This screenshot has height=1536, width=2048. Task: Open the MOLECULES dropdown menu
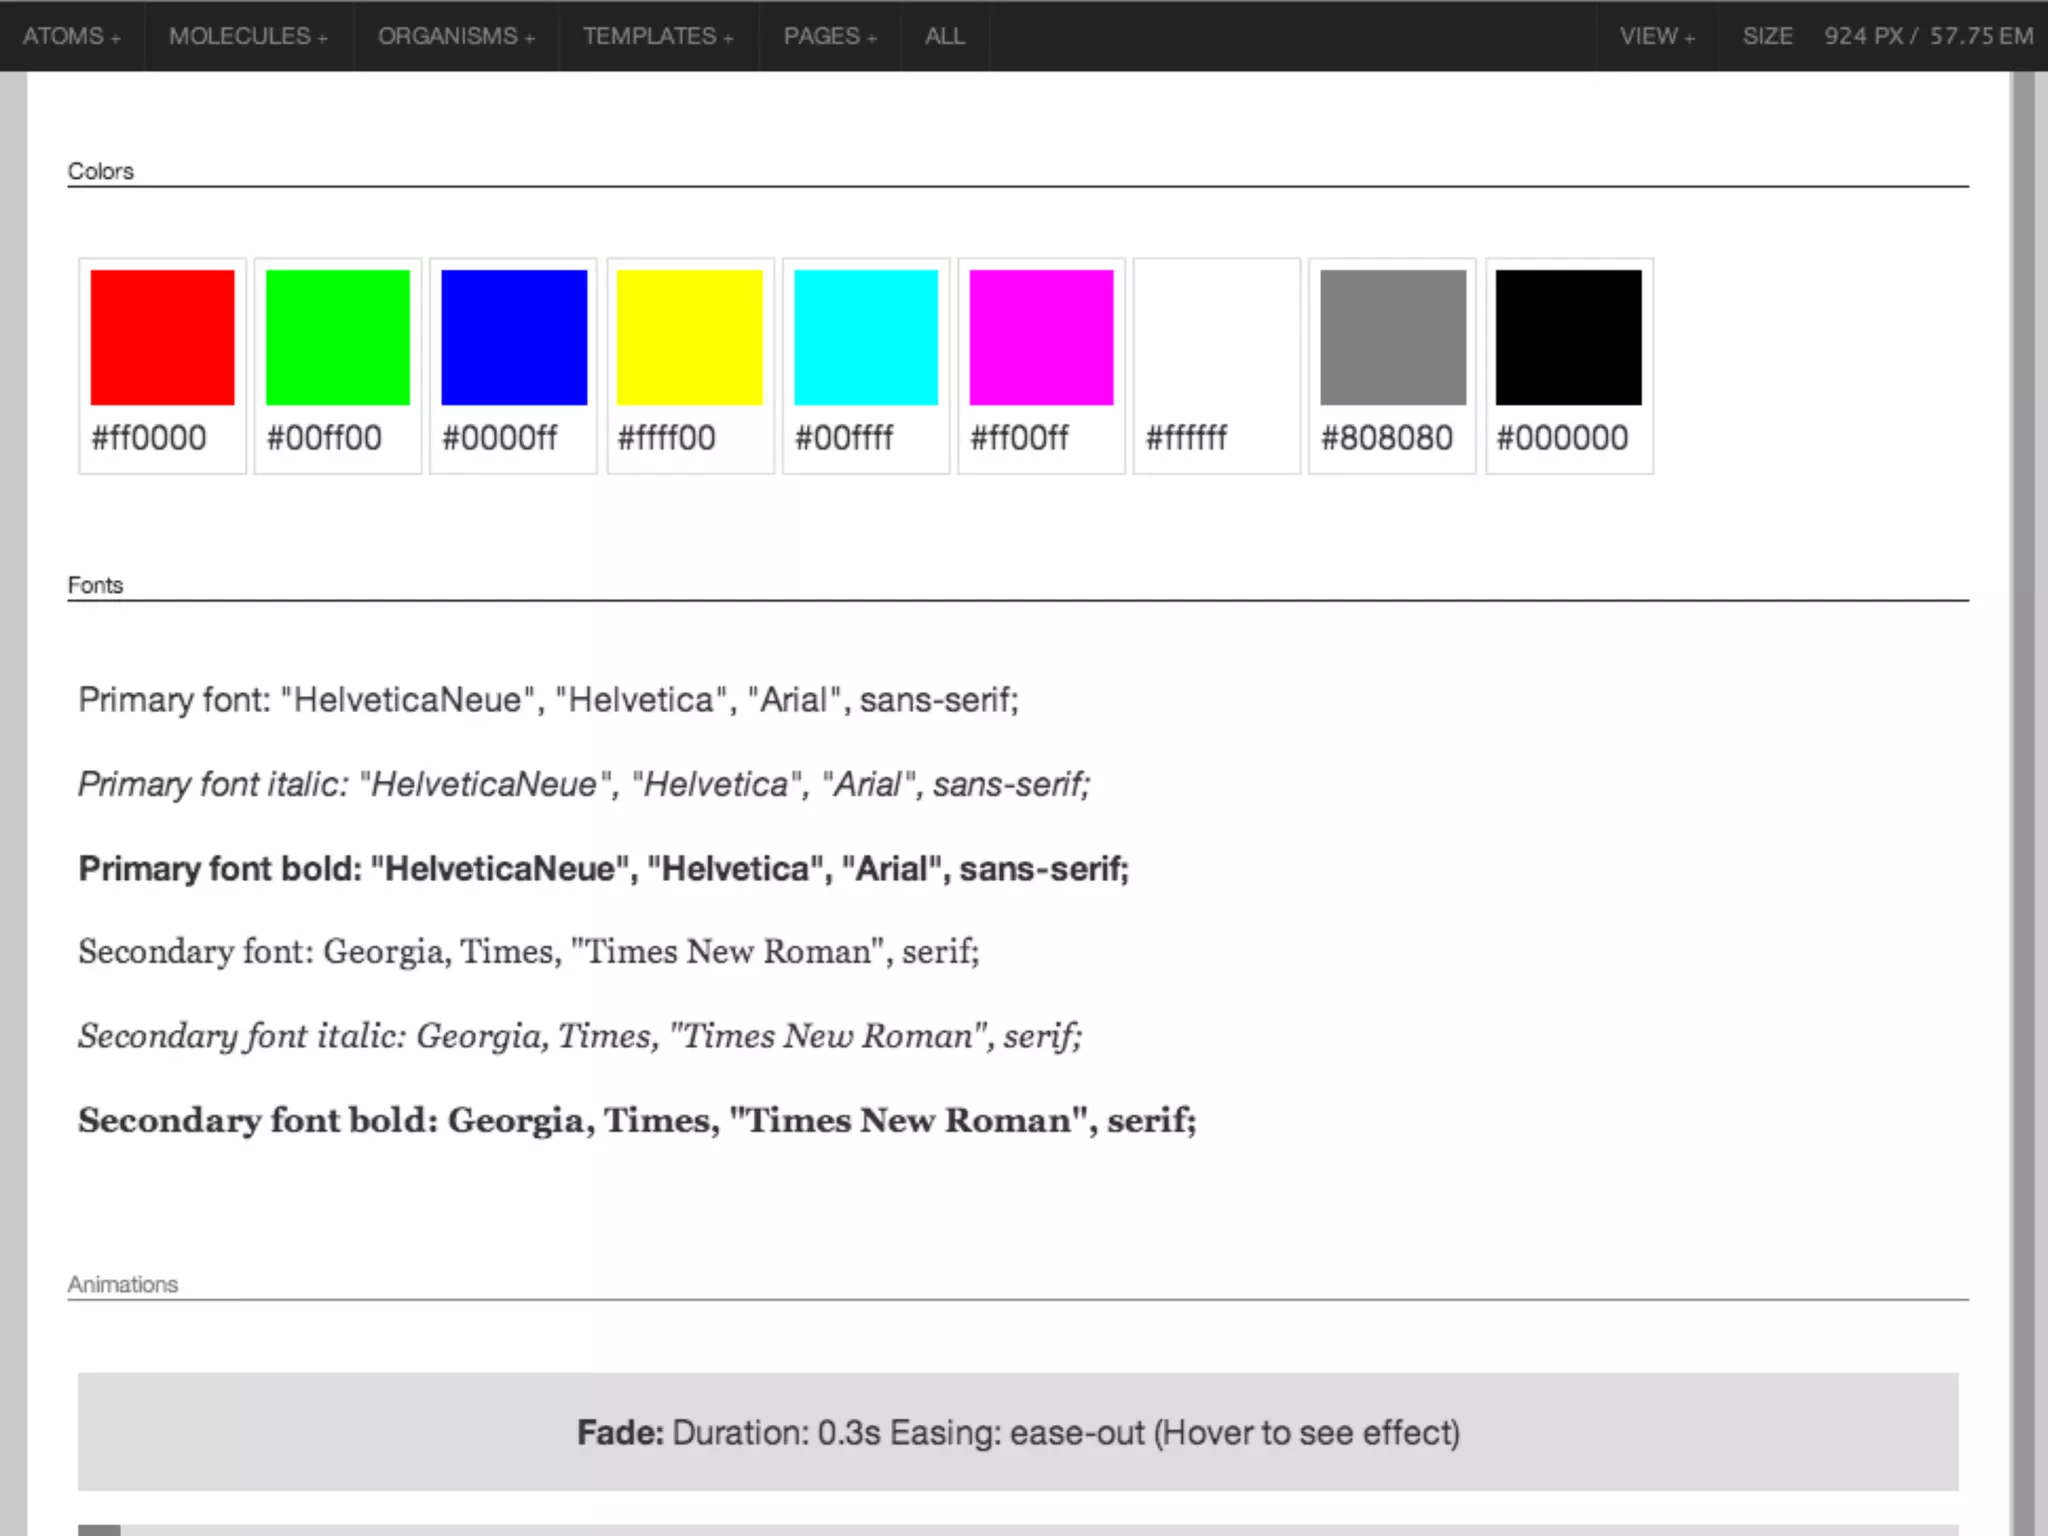click(x=248, y=36)
